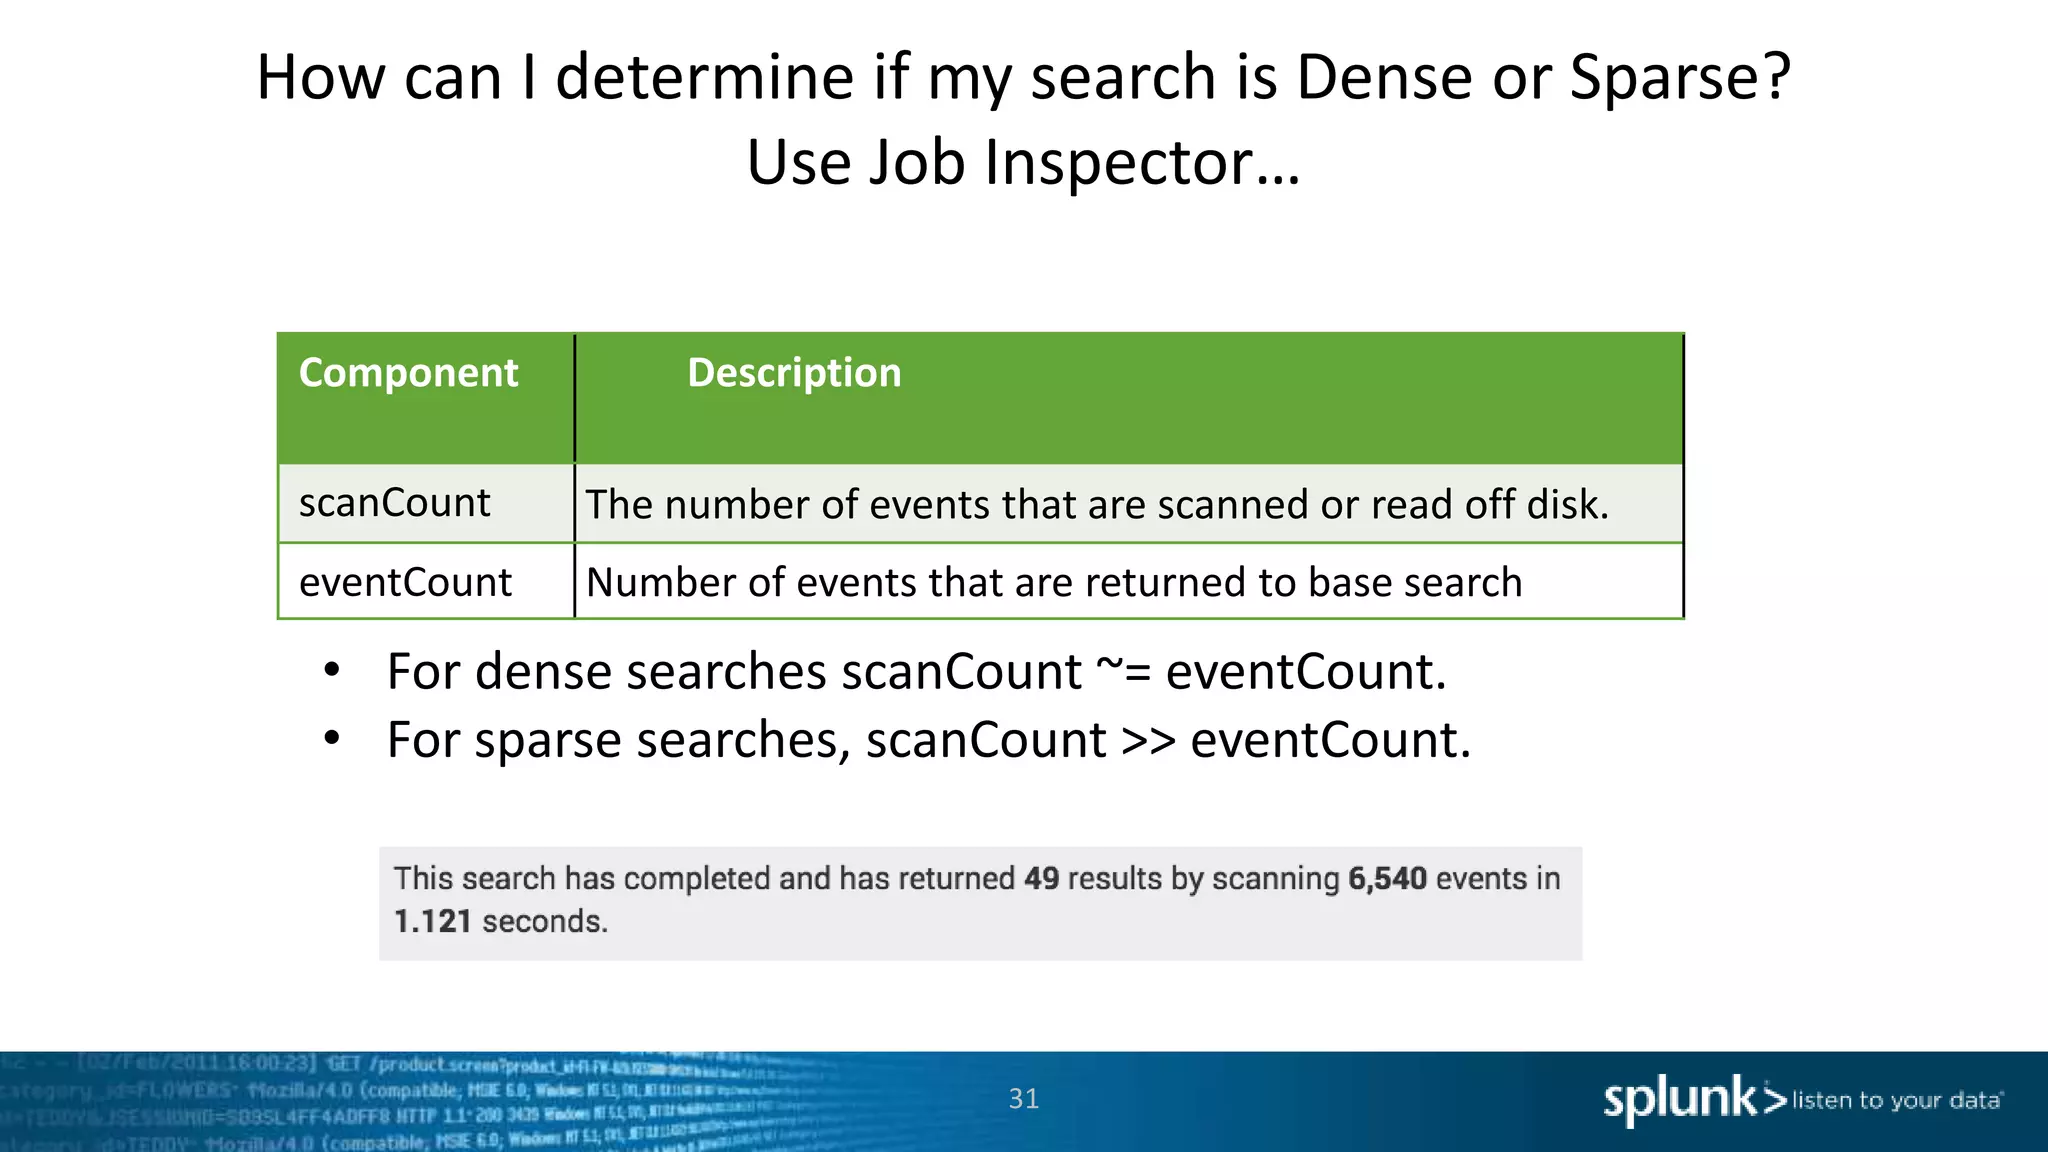Viewport: 2048px width, 1152px height.
Task: Click 'listen to your data' tagline
Action: point(1896,1101)
